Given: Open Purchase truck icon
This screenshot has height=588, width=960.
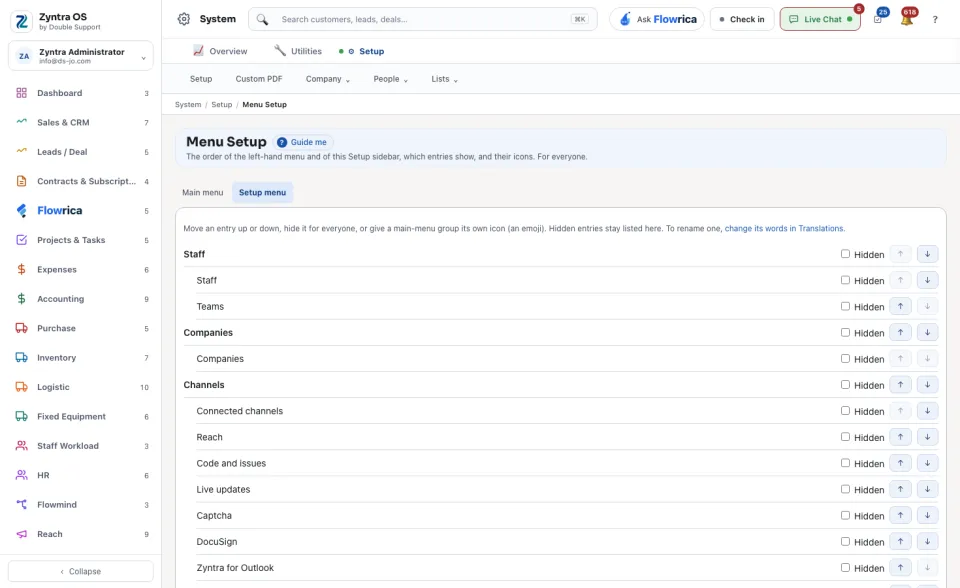Looking at the screenshot, I should point(21,328).
